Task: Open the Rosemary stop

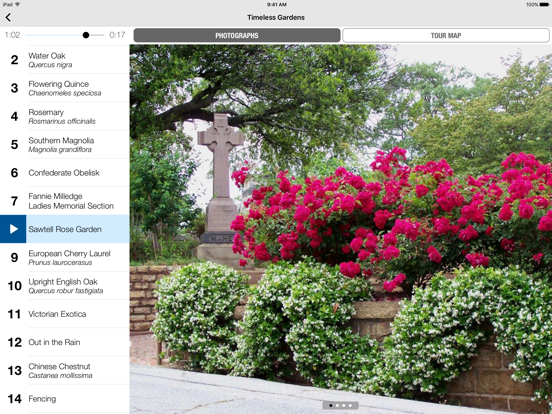Action: pos(65,116)
